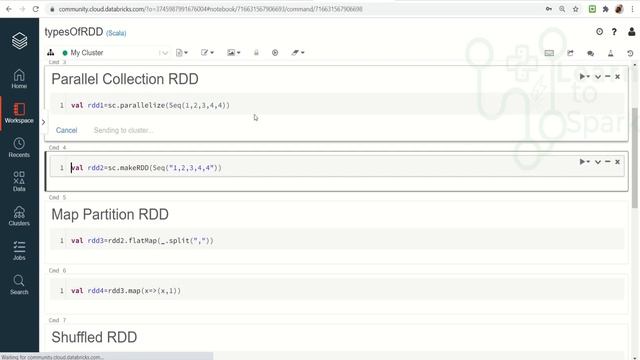This screenshot has height=360, width=640.
Task: Click the Map Partition RDD heading
Action: (110, 214)
